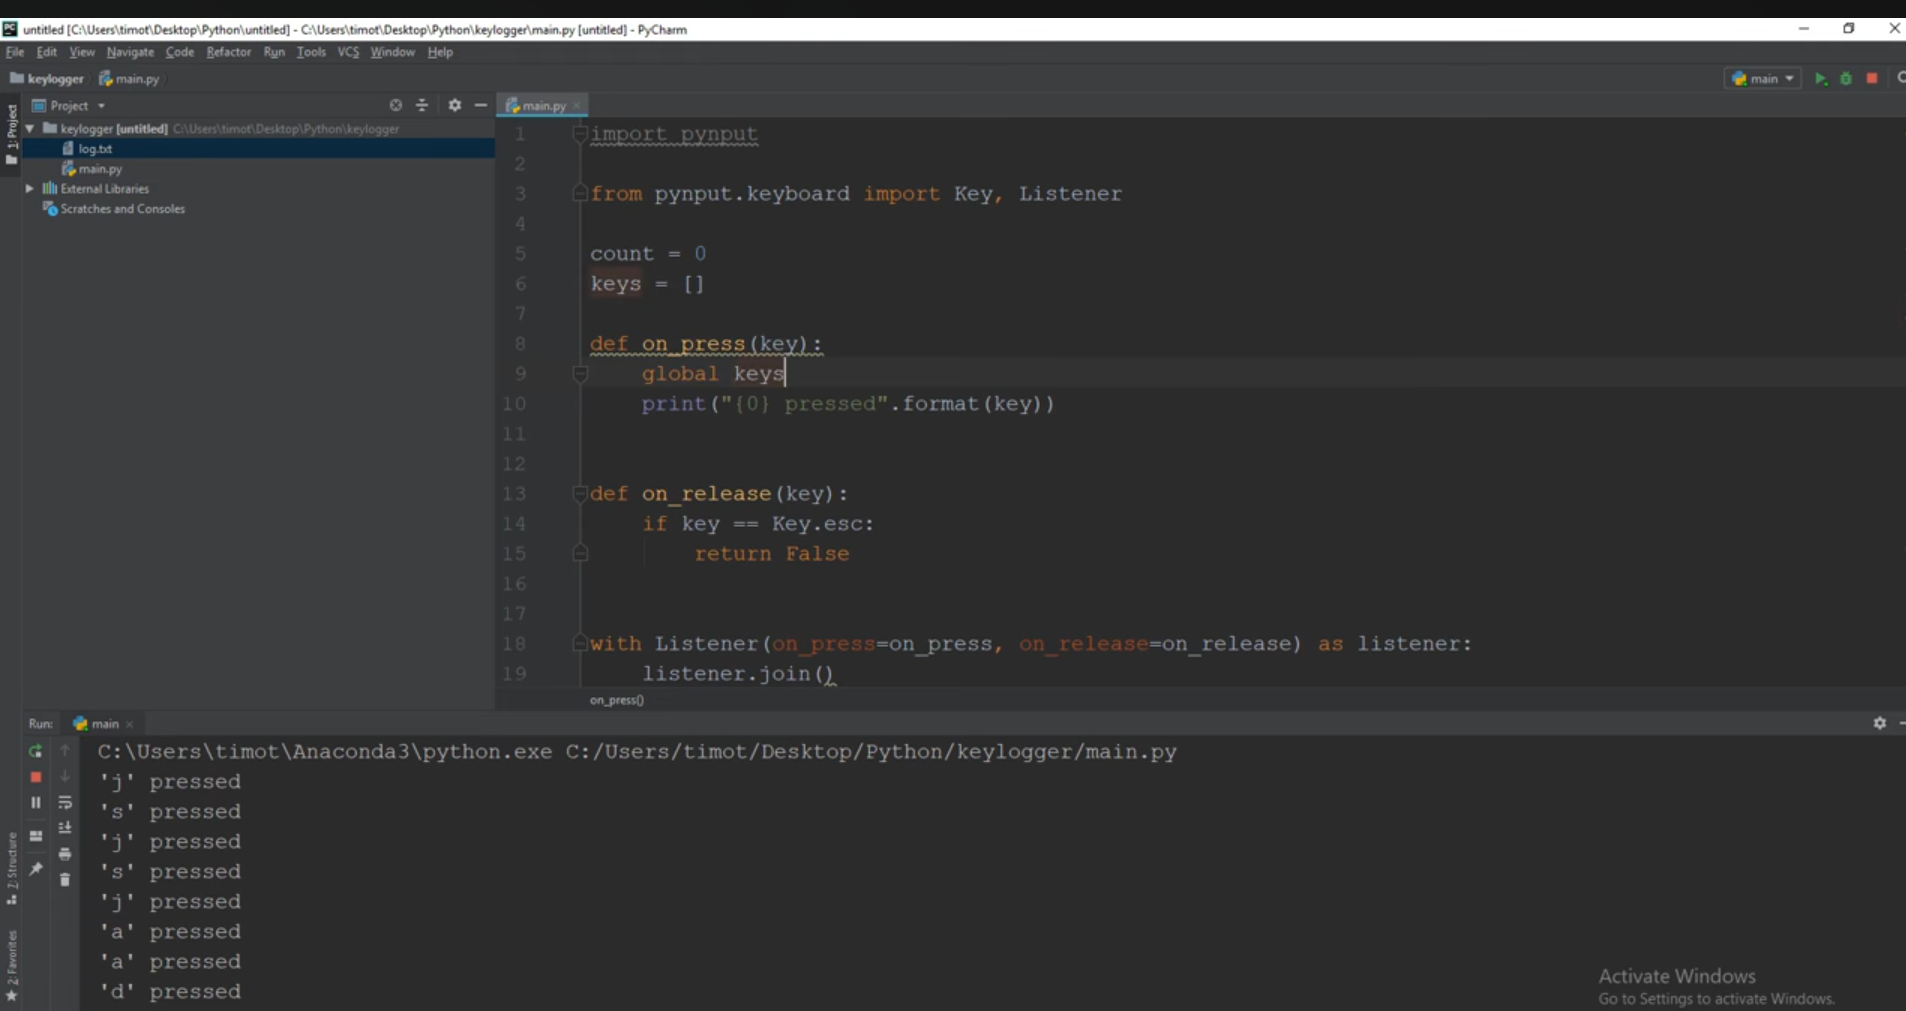The height and width of the screenshot is (1011, 1906).
Task: Rerun main in the Run panel
Action: pos(36,750)
